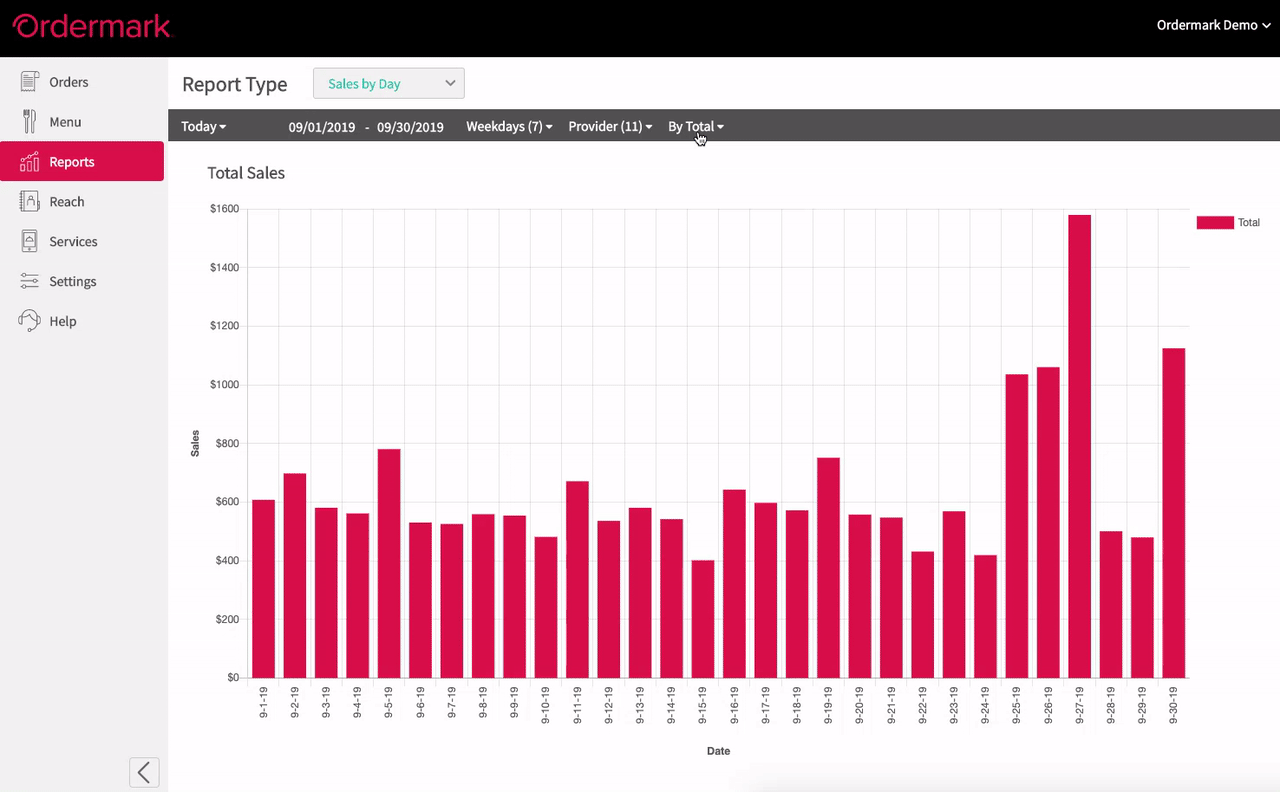Expand the Provider (11) filter
The width and height of the screenshot is (1280, 792).
point(610,127)
